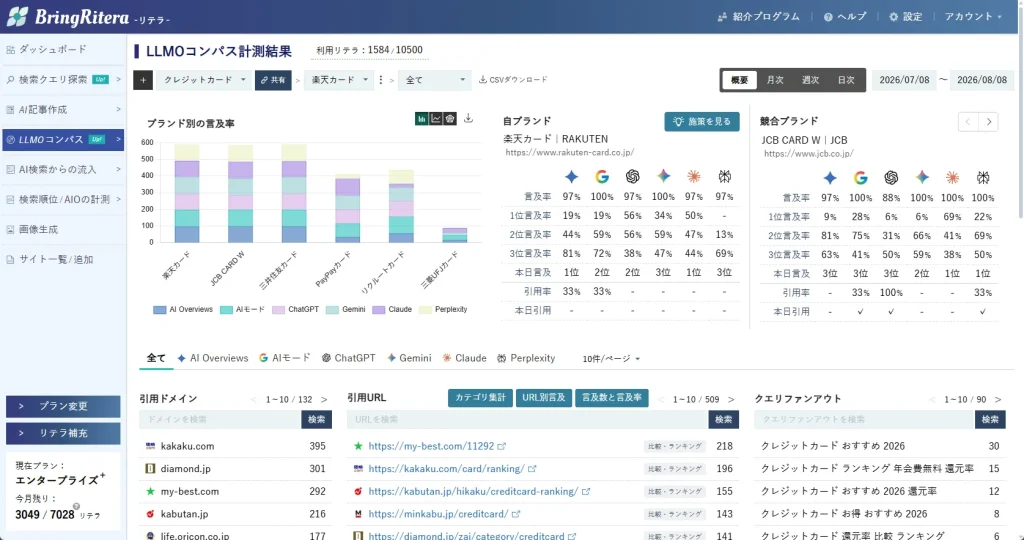
Task: Click ChatGPT icon in 競合ブランド header
Action: click(x=891, y=178)
